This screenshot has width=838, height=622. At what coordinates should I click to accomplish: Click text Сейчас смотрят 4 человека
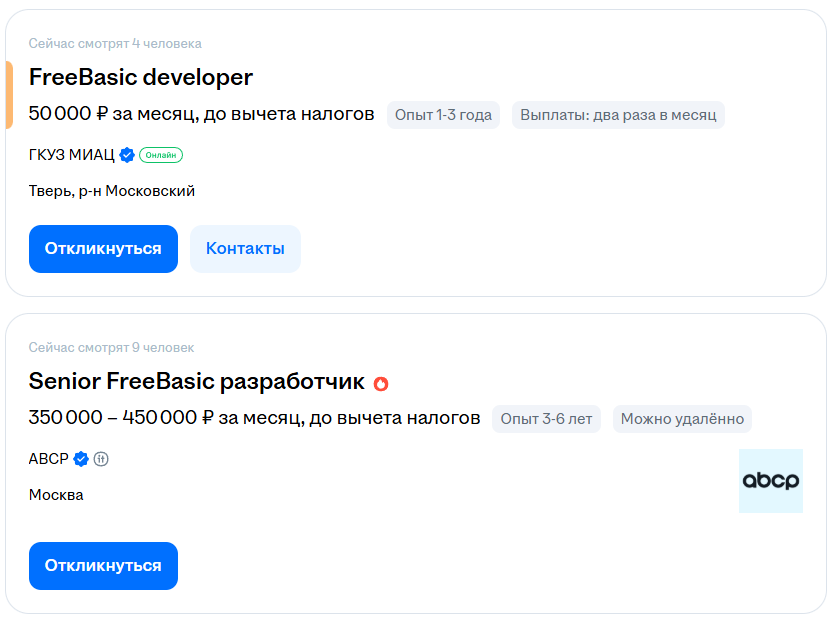[x=115, y=44]
